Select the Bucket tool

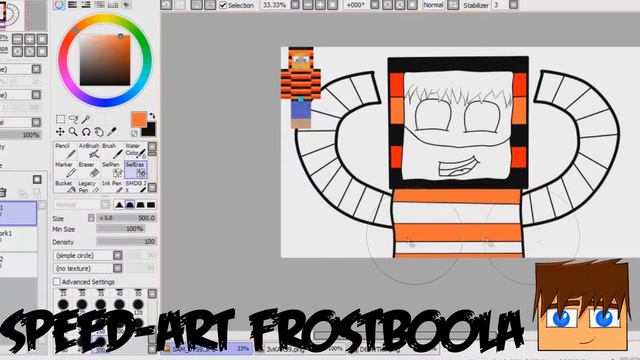65,186
